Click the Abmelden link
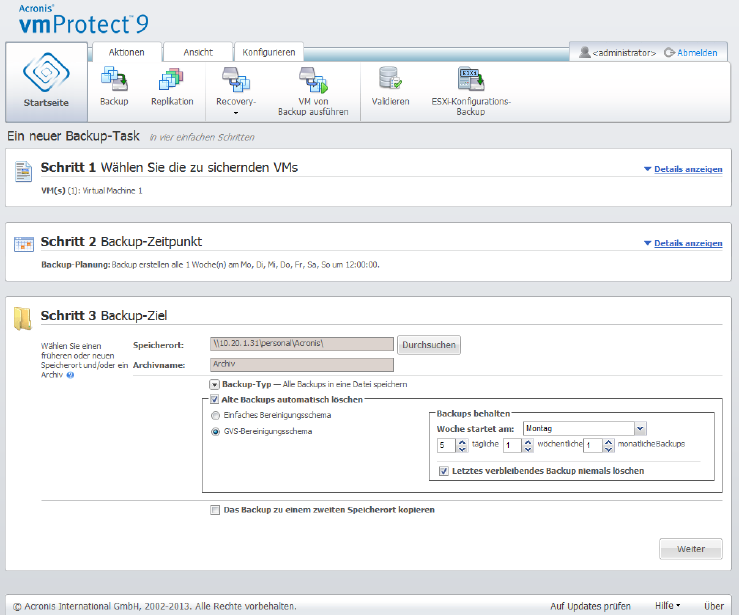The width and height of the screenshot is (739, 615). tap(697, 53)
